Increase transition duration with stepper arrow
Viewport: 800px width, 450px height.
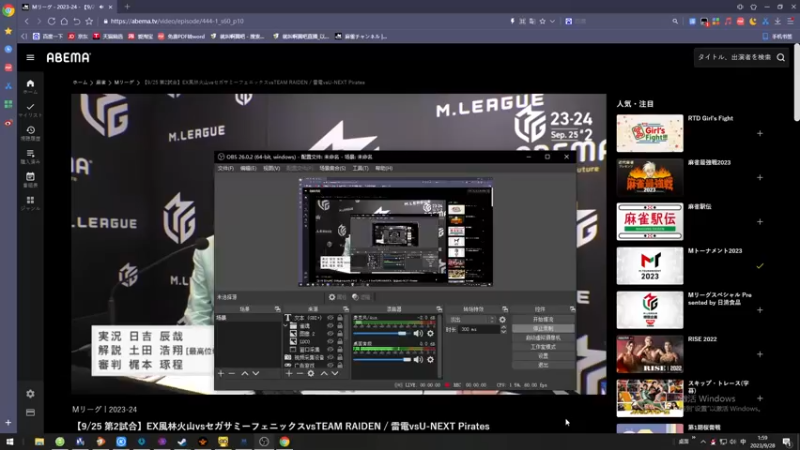point(504,327)
